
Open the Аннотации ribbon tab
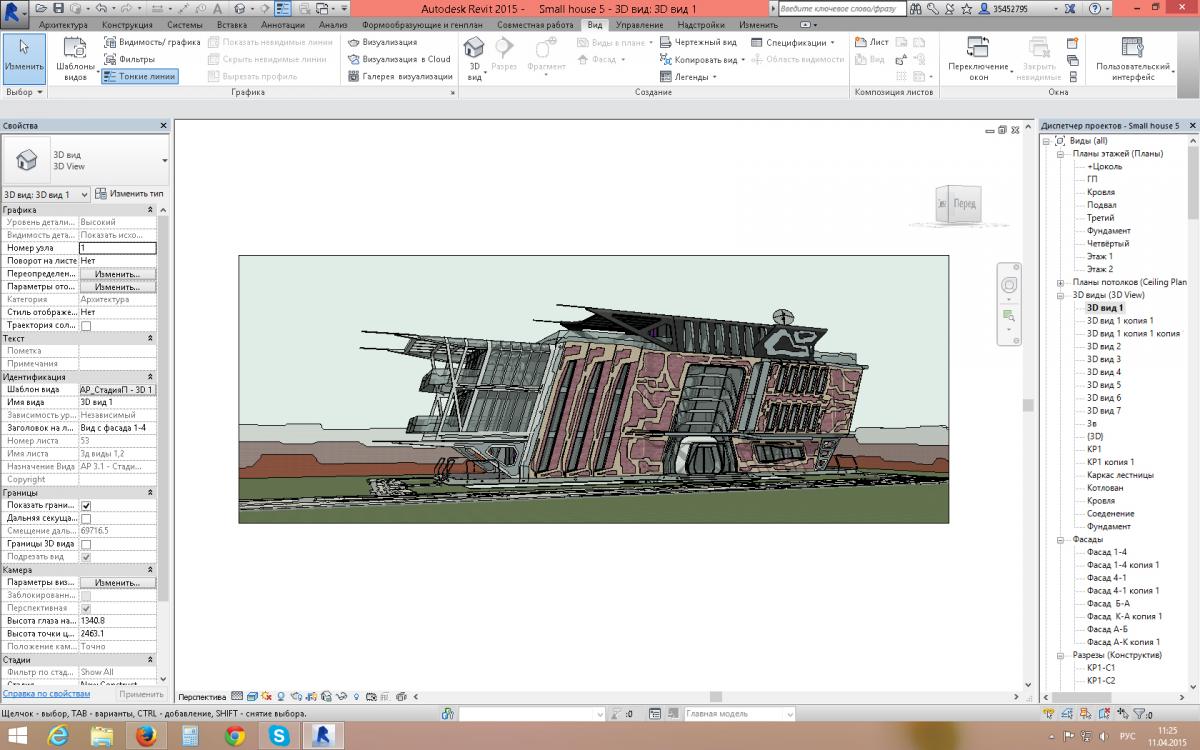coord(281,24)
